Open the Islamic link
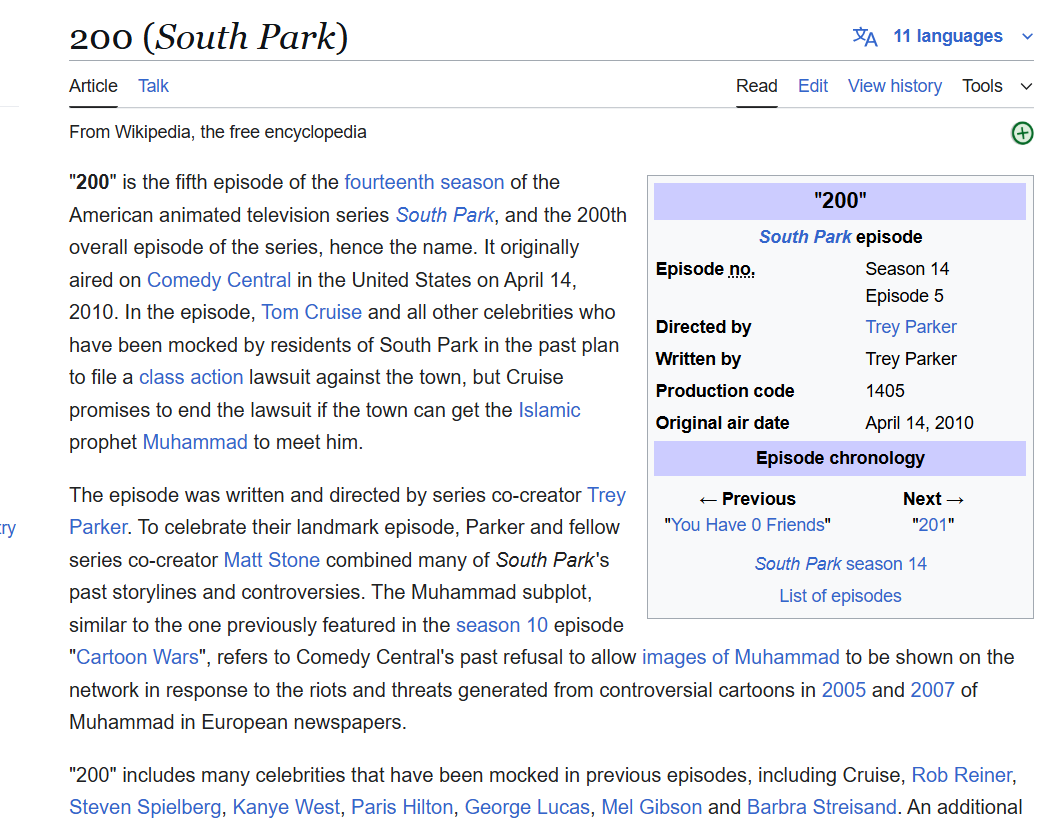 pos(549,410)
